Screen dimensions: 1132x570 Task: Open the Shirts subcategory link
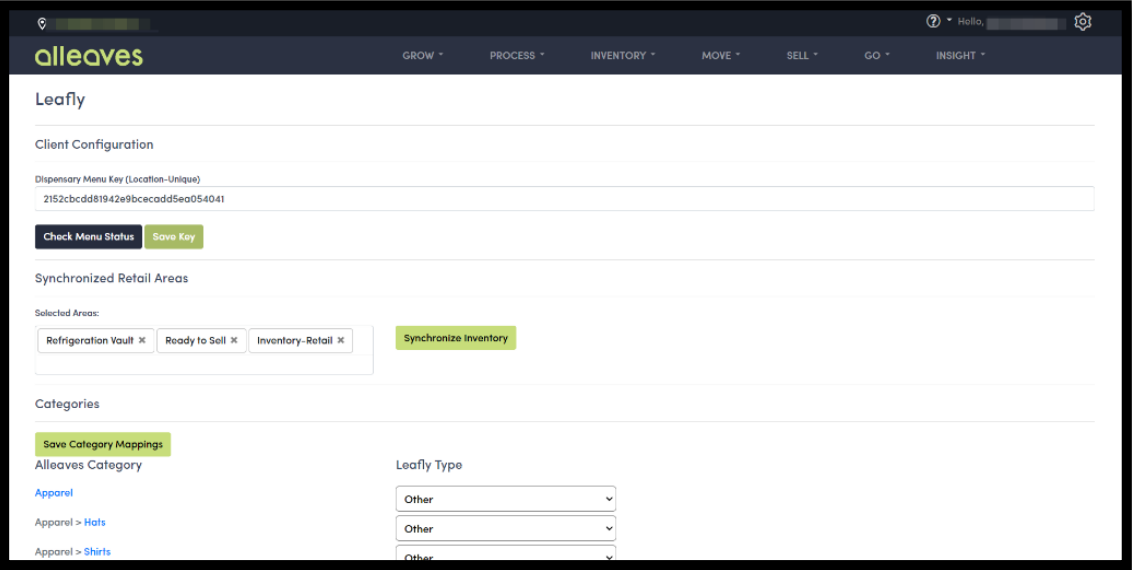click(97, 551)
